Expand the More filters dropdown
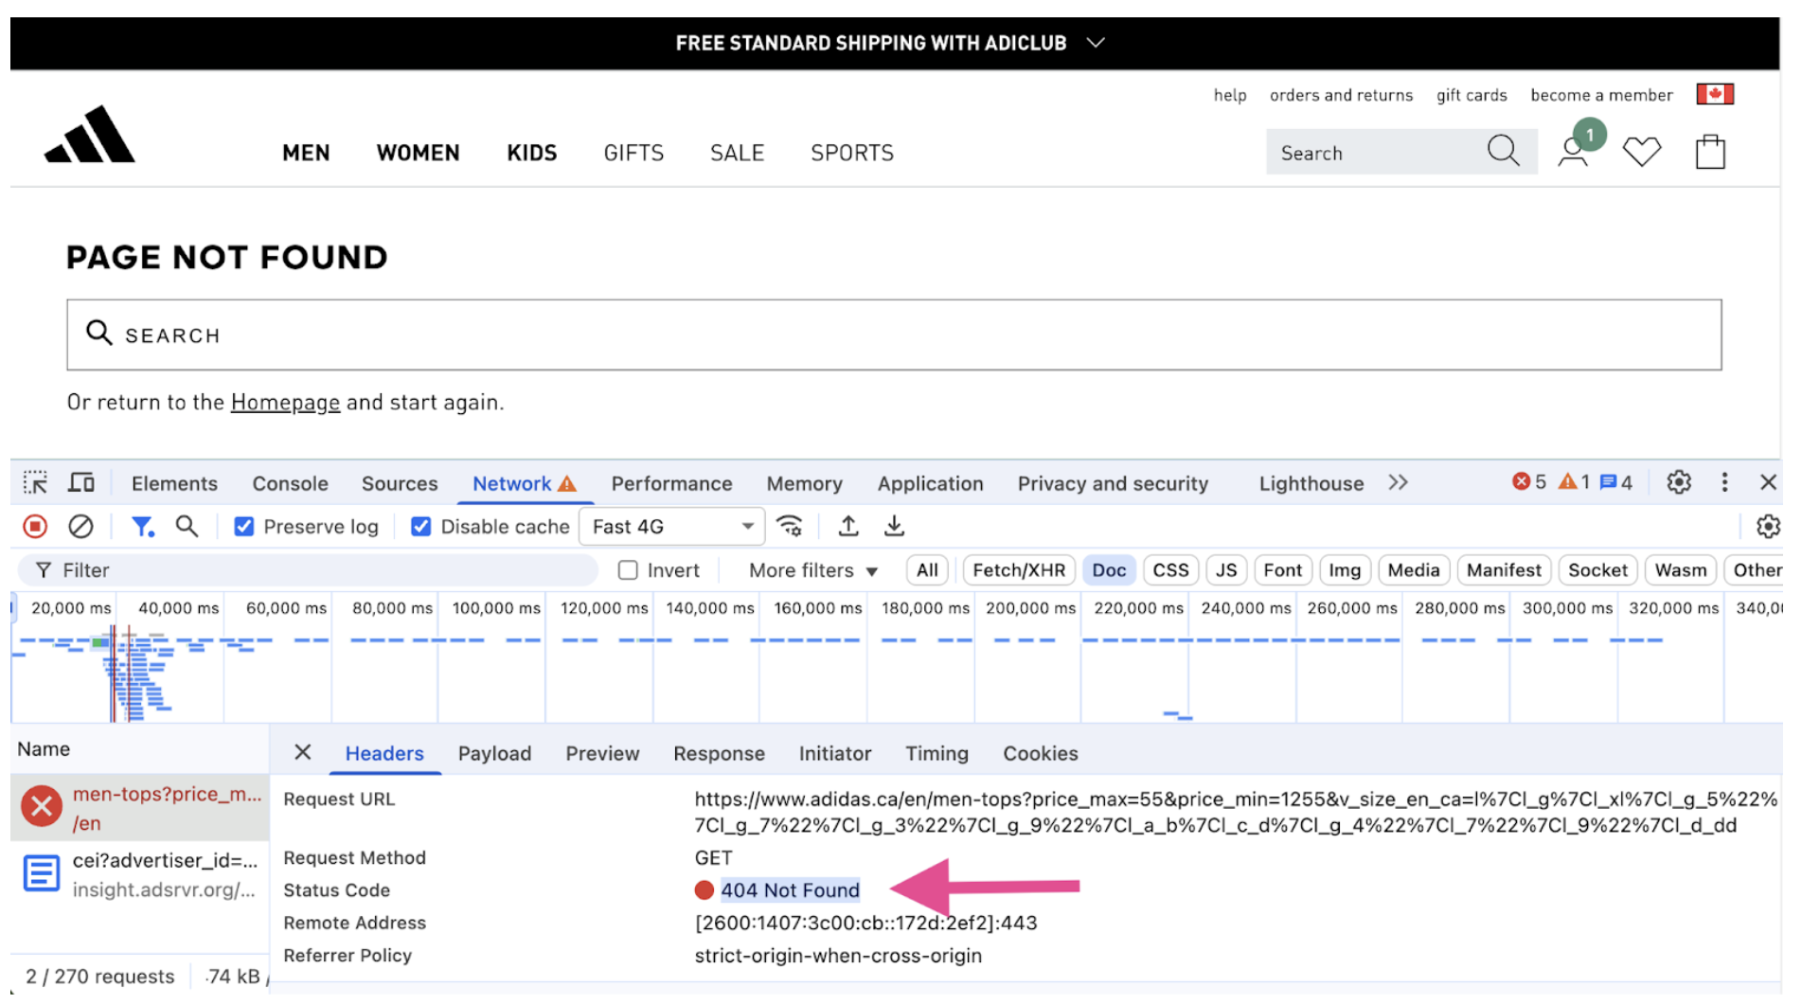The height and width of the screenshot is (1006, 1794). [x=812, y=571]
